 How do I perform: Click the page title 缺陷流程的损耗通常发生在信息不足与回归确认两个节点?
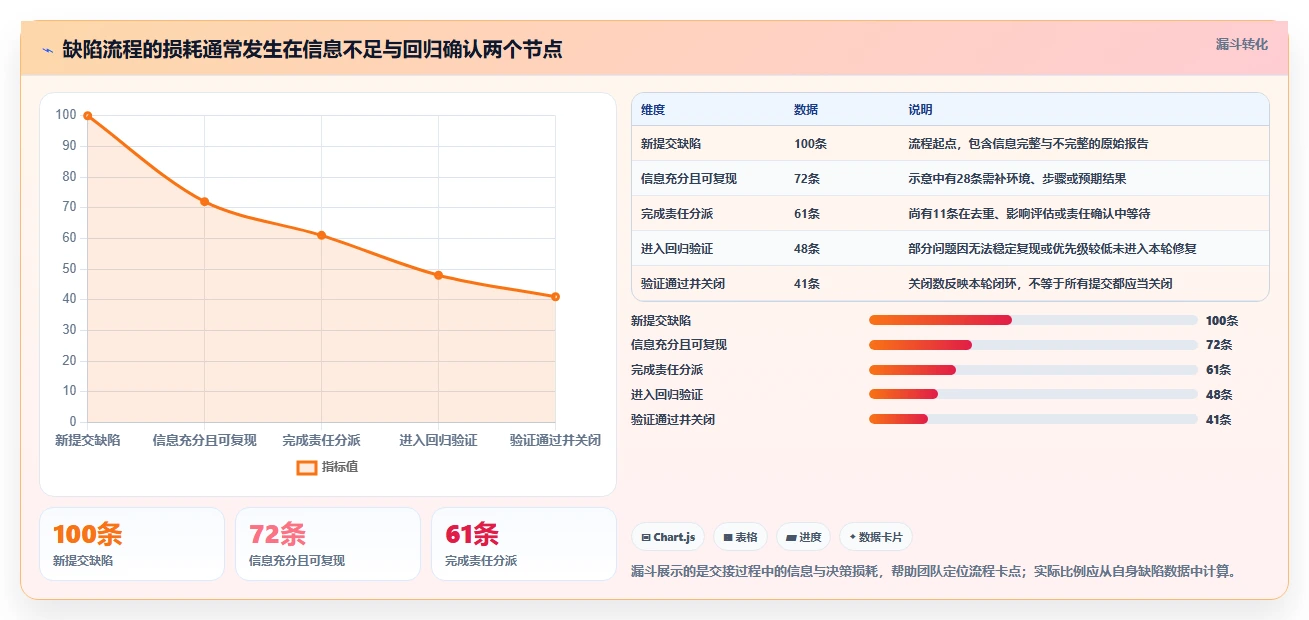[312, 49]
